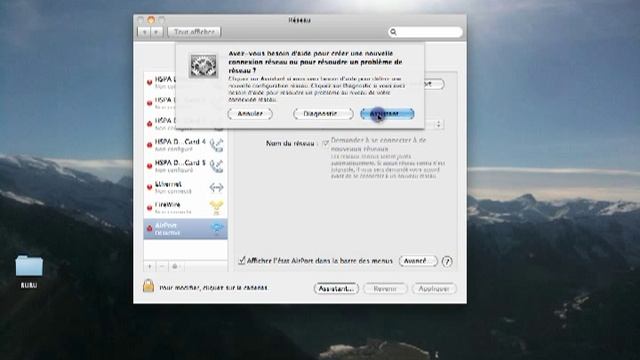The width and height of the screenshot is (640, 360).
Task: Click the highlighted Assistant dialog button
Action: 387,113
